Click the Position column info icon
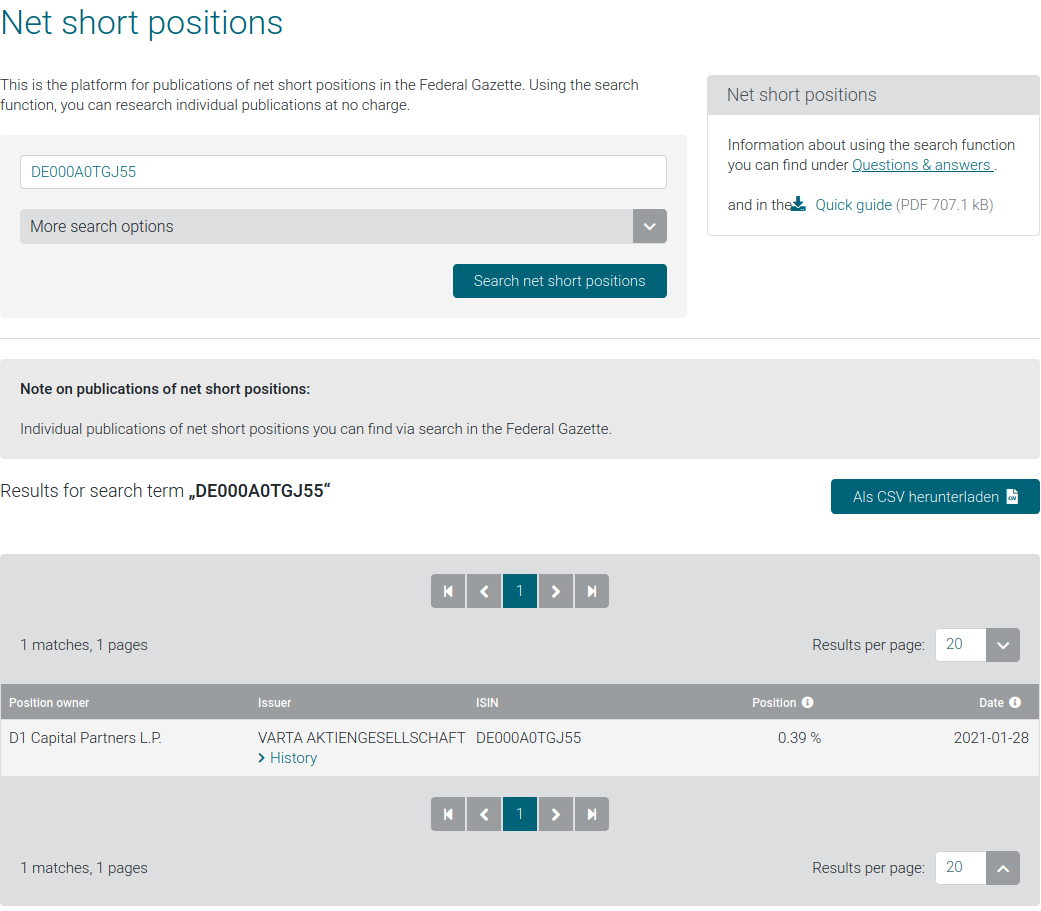Screen dimensions: 1041x911 click(x=808, y=703)
